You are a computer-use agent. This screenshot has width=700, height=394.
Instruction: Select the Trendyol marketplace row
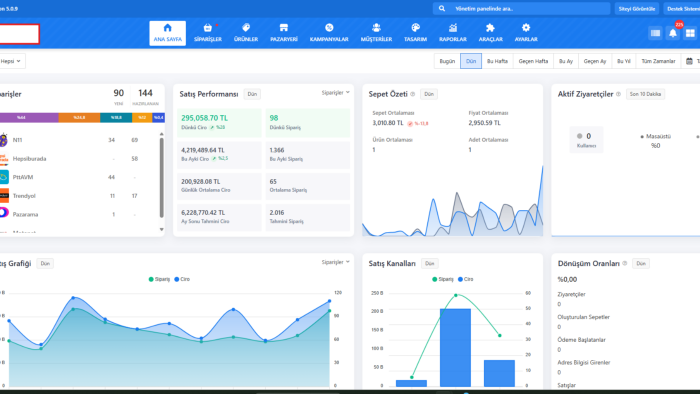[x=79, y=196]
